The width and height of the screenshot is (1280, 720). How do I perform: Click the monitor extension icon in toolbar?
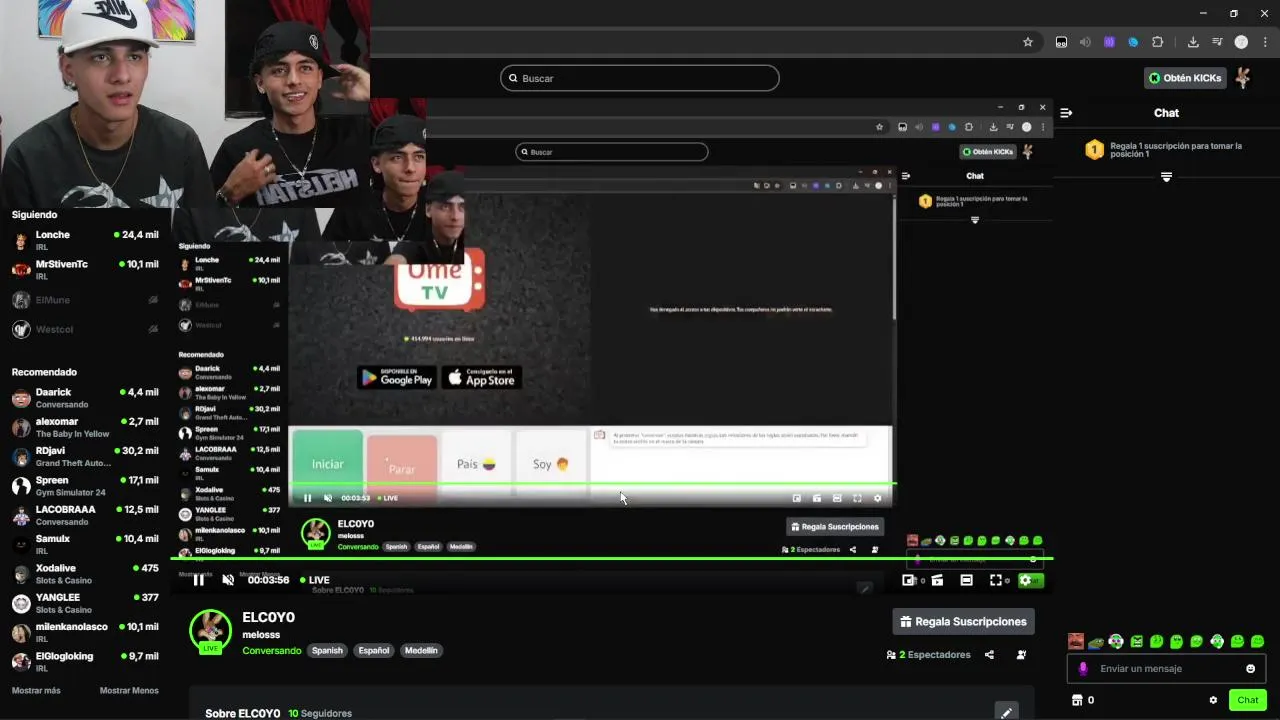[1061, 42]
